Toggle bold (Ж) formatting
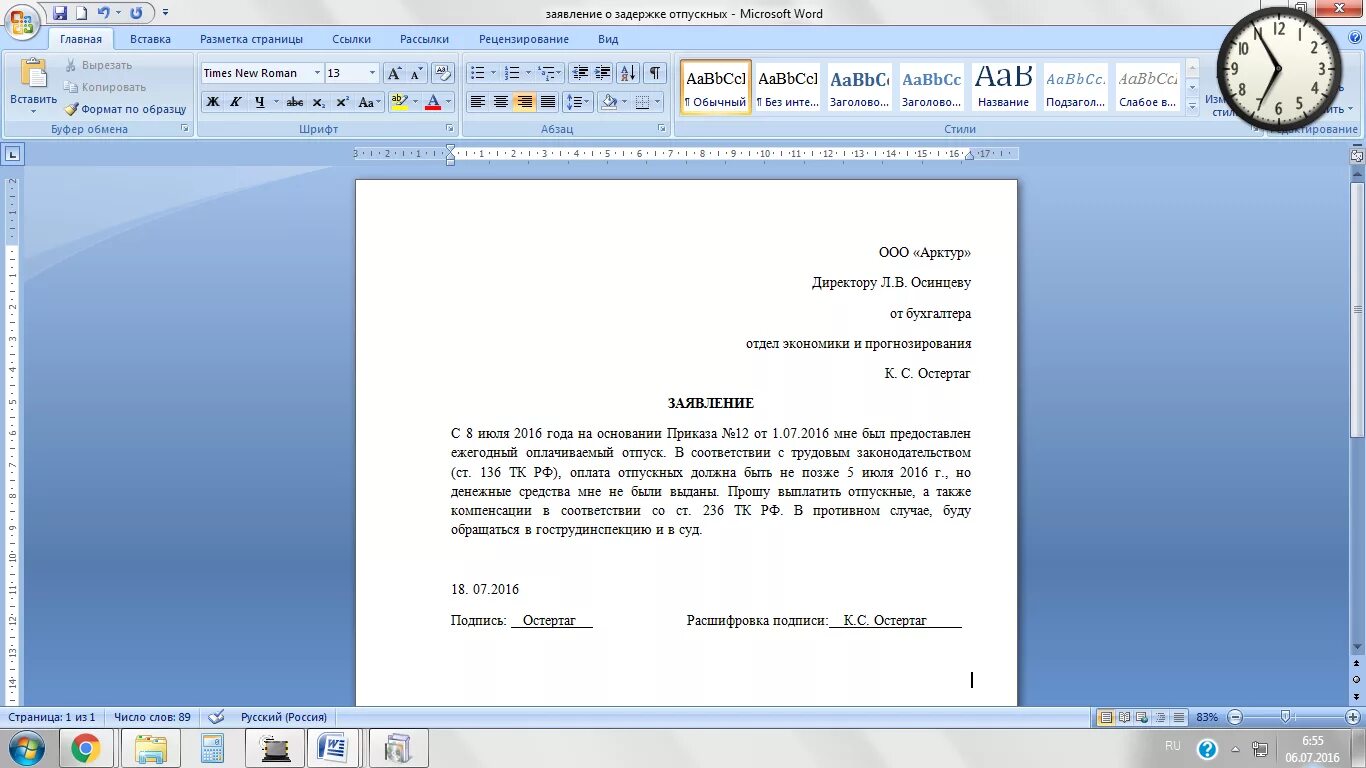1366x768 pixels. tap(213, 102)
